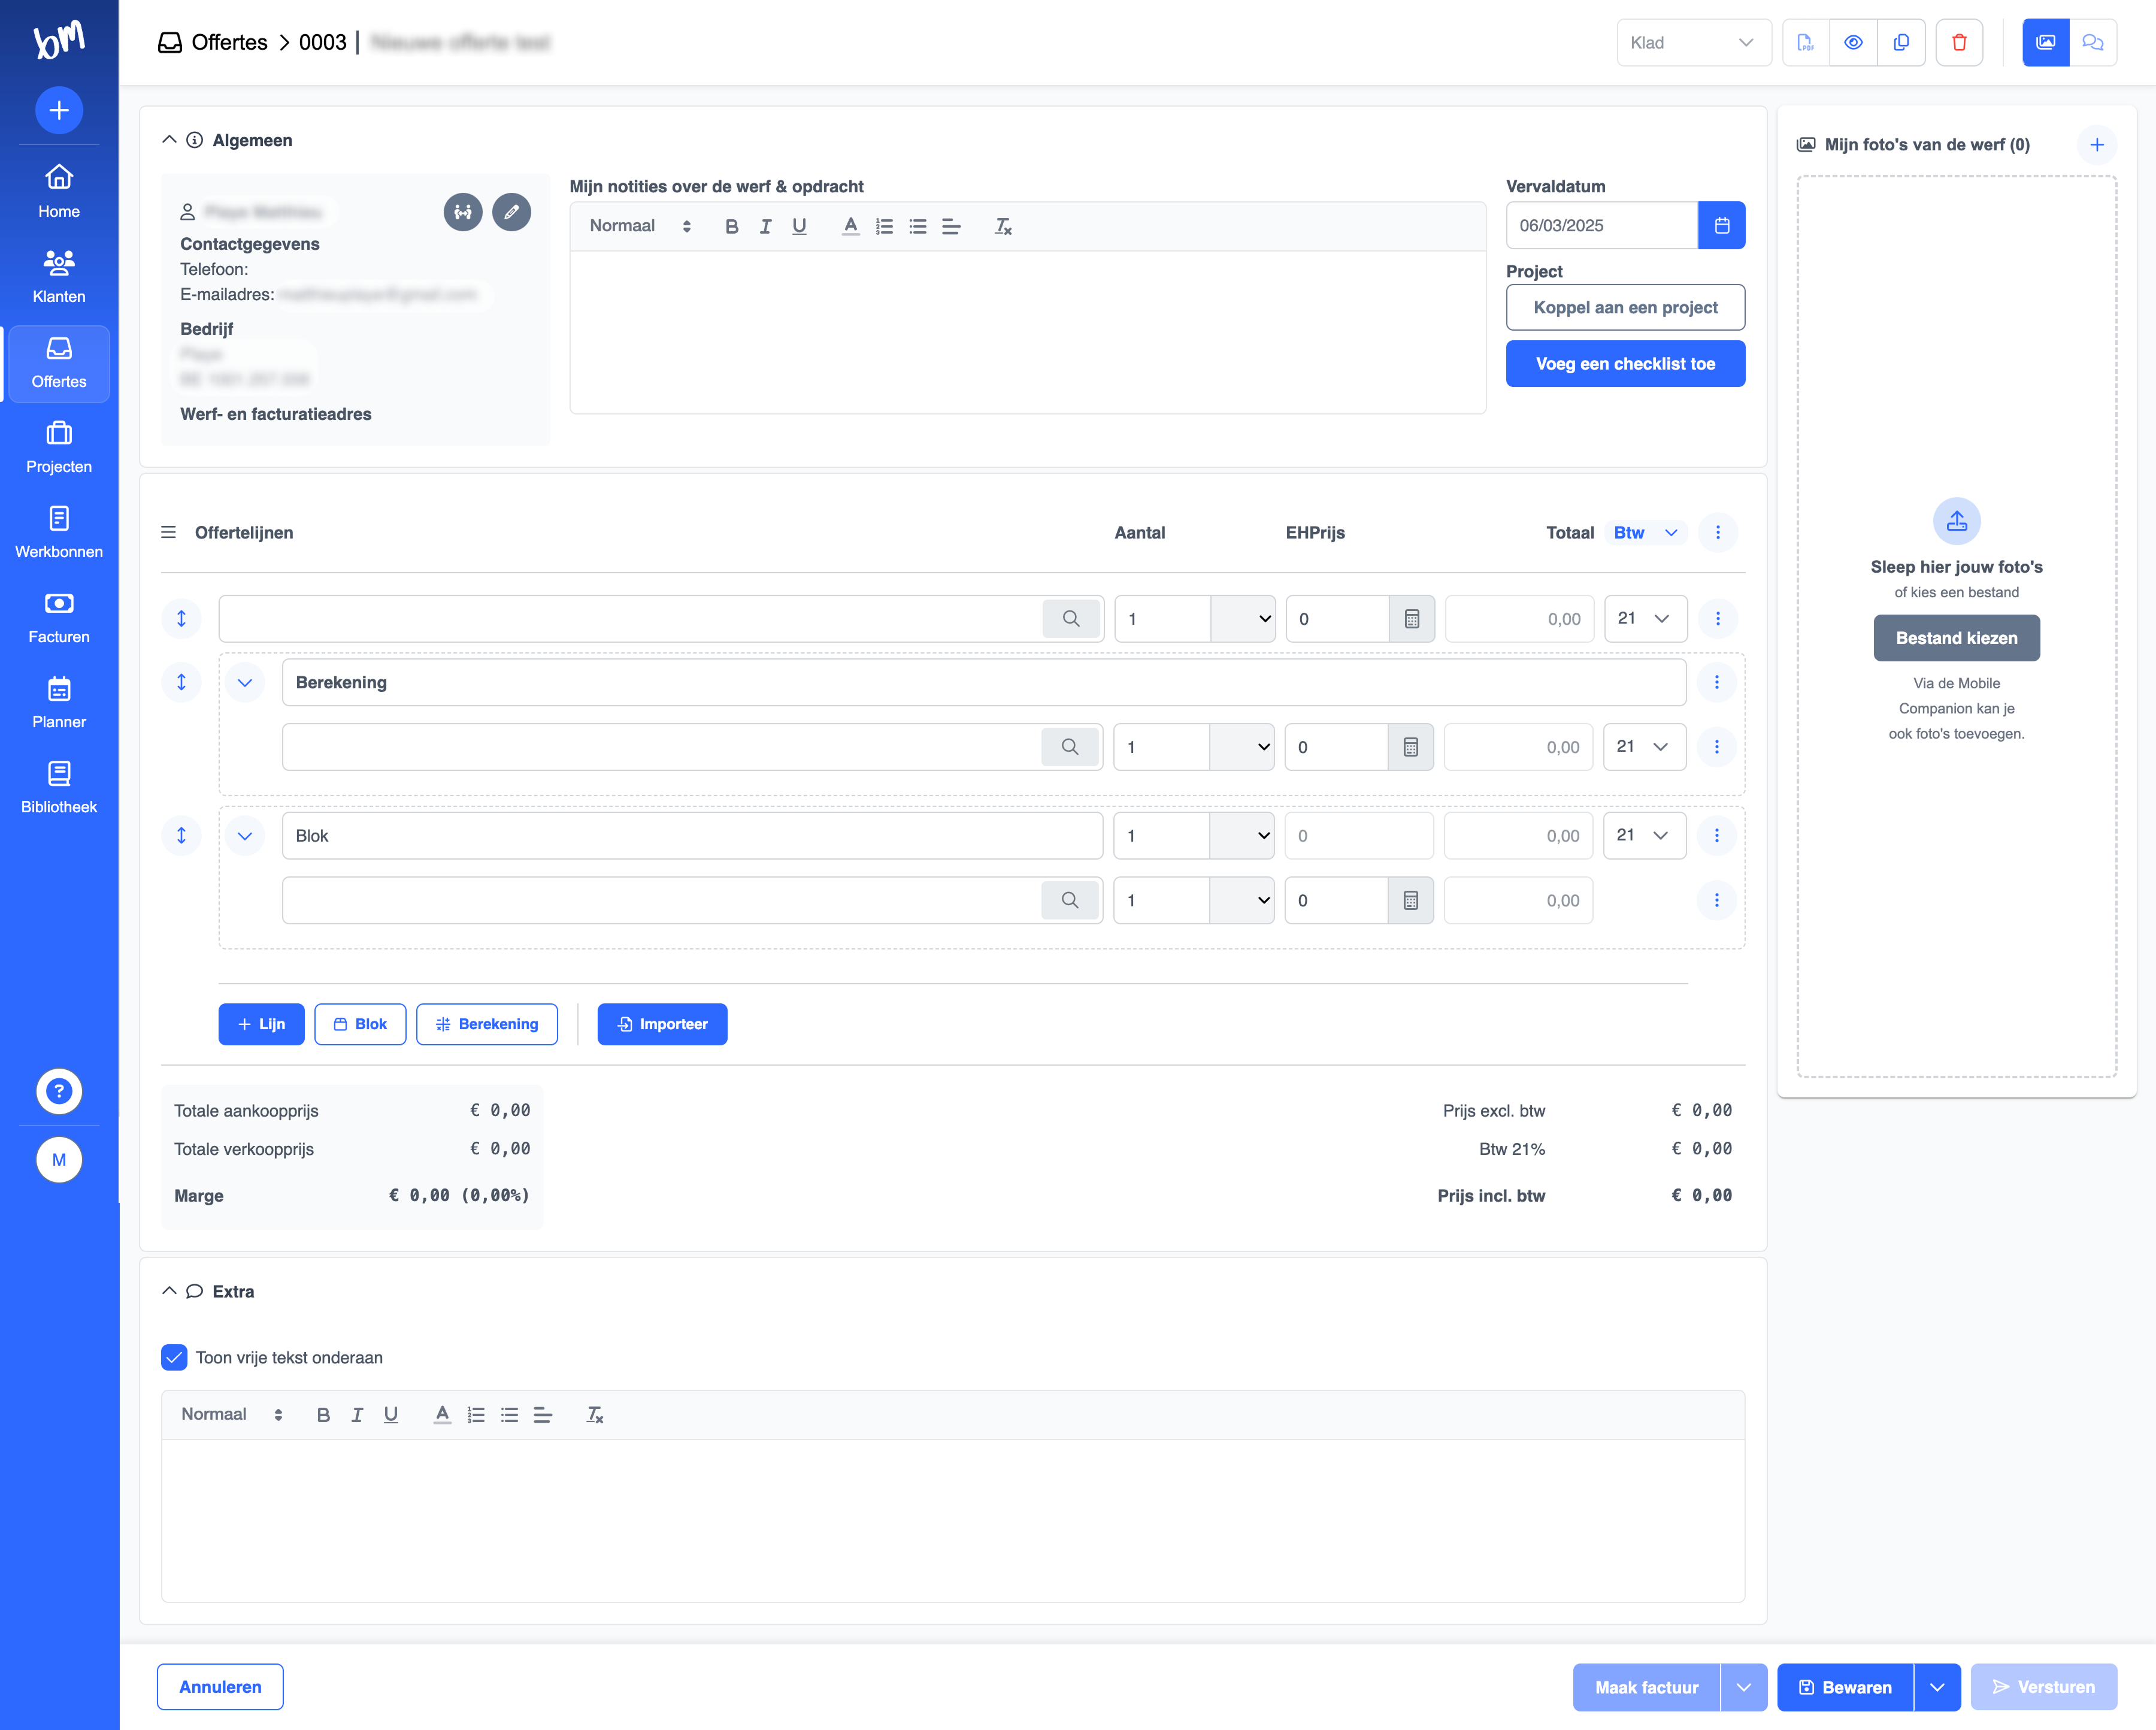Click 'Voeg een checklist toe' button
The image size is (2156, 1730).
[1625, 364]
